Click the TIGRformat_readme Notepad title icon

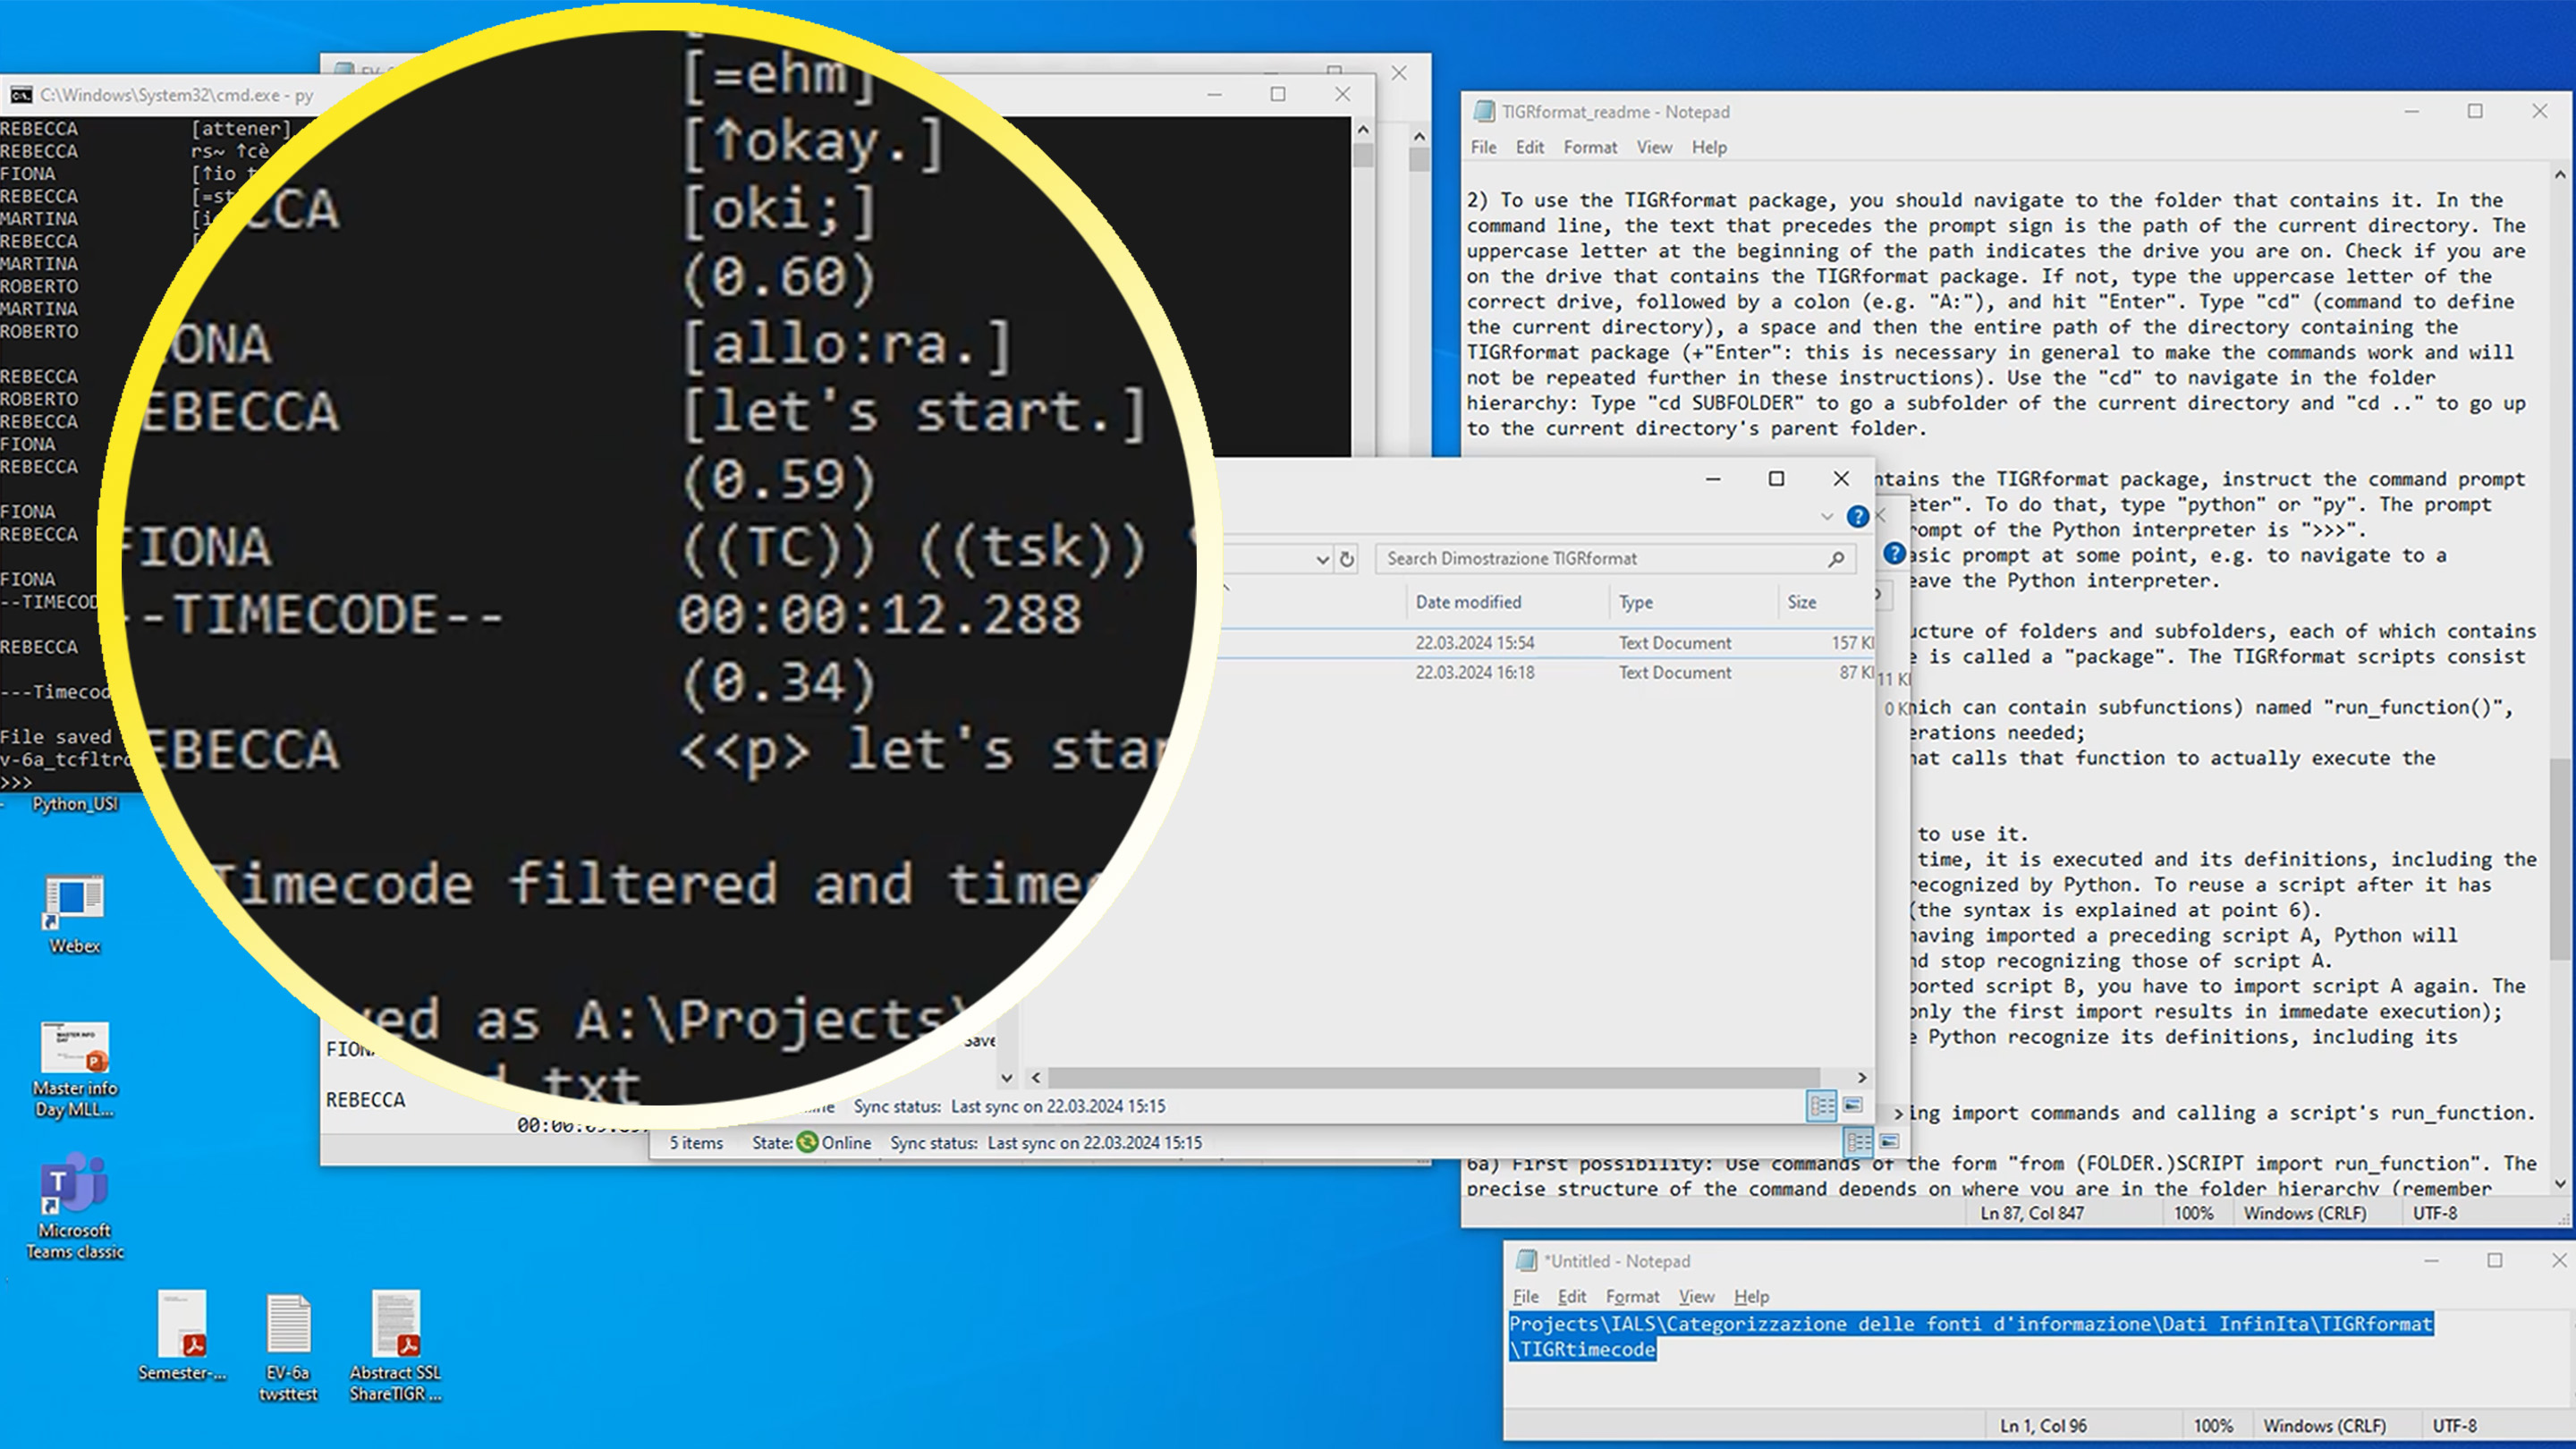coord(1484,112)
